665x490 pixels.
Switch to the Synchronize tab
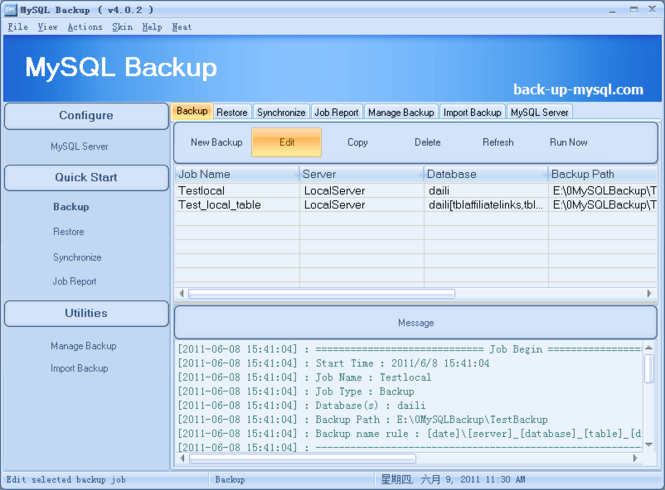pos(281,112)
